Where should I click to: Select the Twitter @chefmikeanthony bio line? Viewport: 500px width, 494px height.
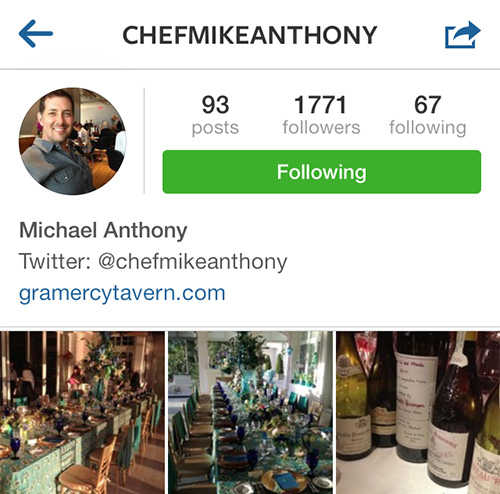(x=153, y=262)
